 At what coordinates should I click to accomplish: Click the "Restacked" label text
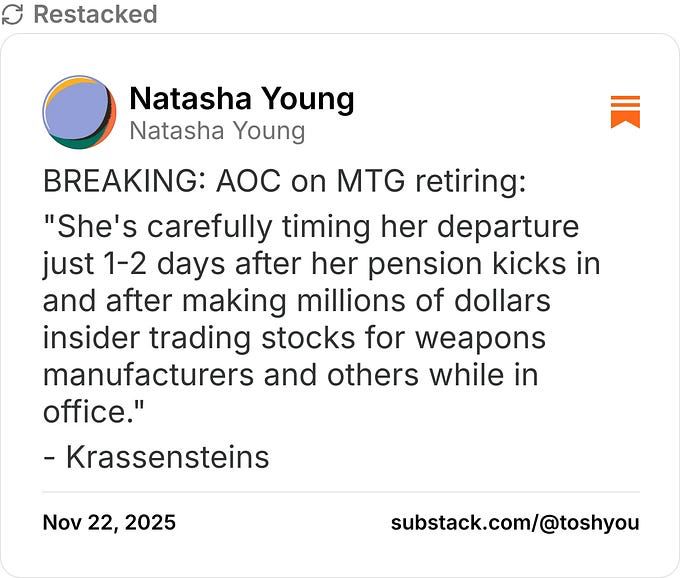point(95,15)
